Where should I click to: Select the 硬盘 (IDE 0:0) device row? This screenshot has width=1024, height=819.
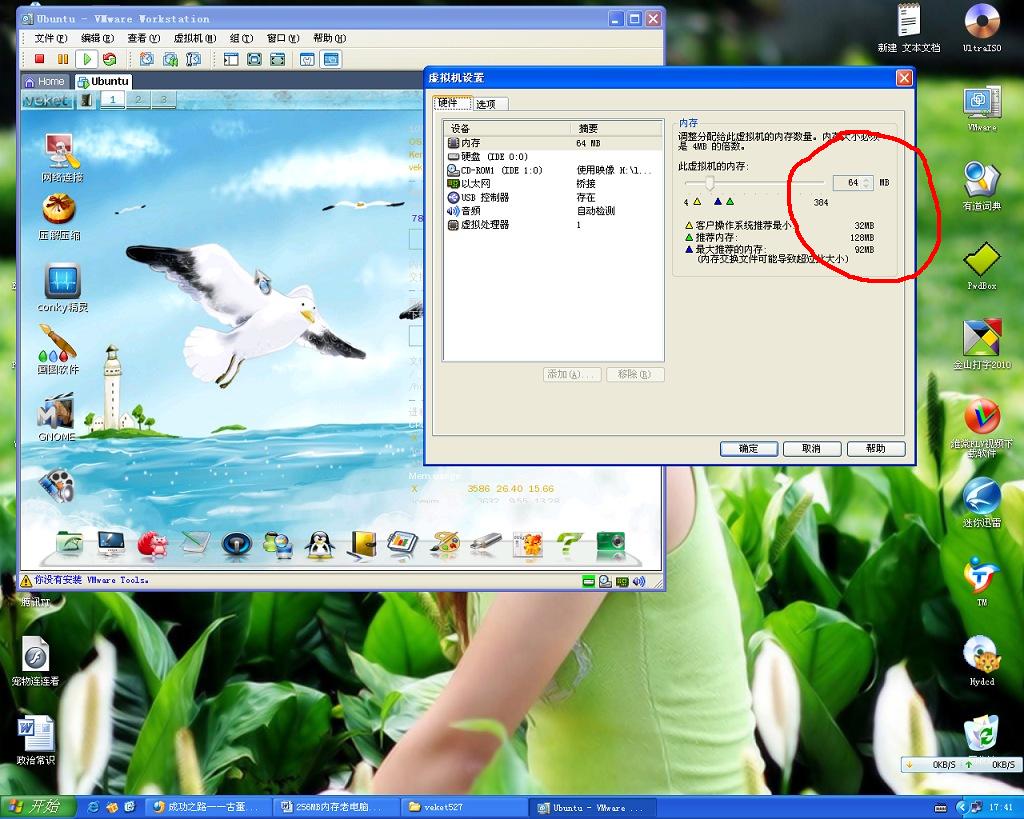click(x=552, y=157)
